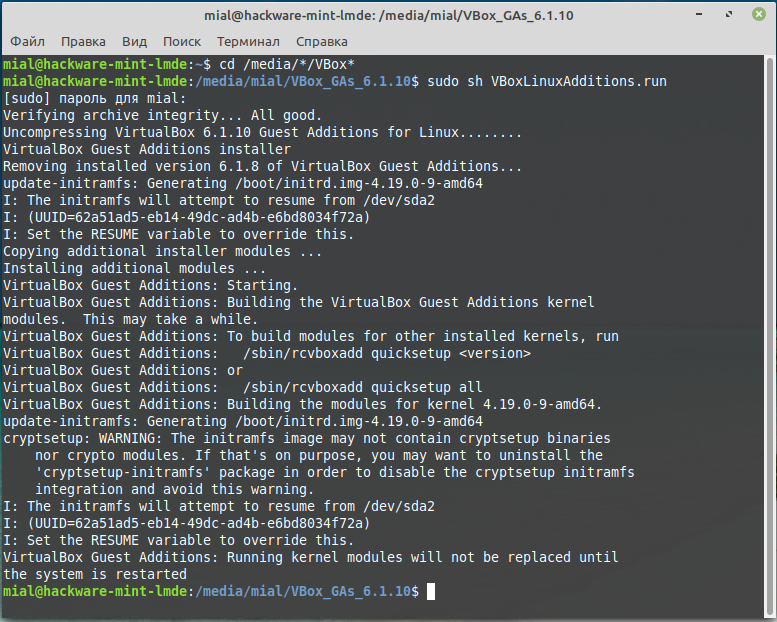
Task: Click 'Copying additional installer modules ...' line
Action: pyautogui.click(x=163, y=251)
